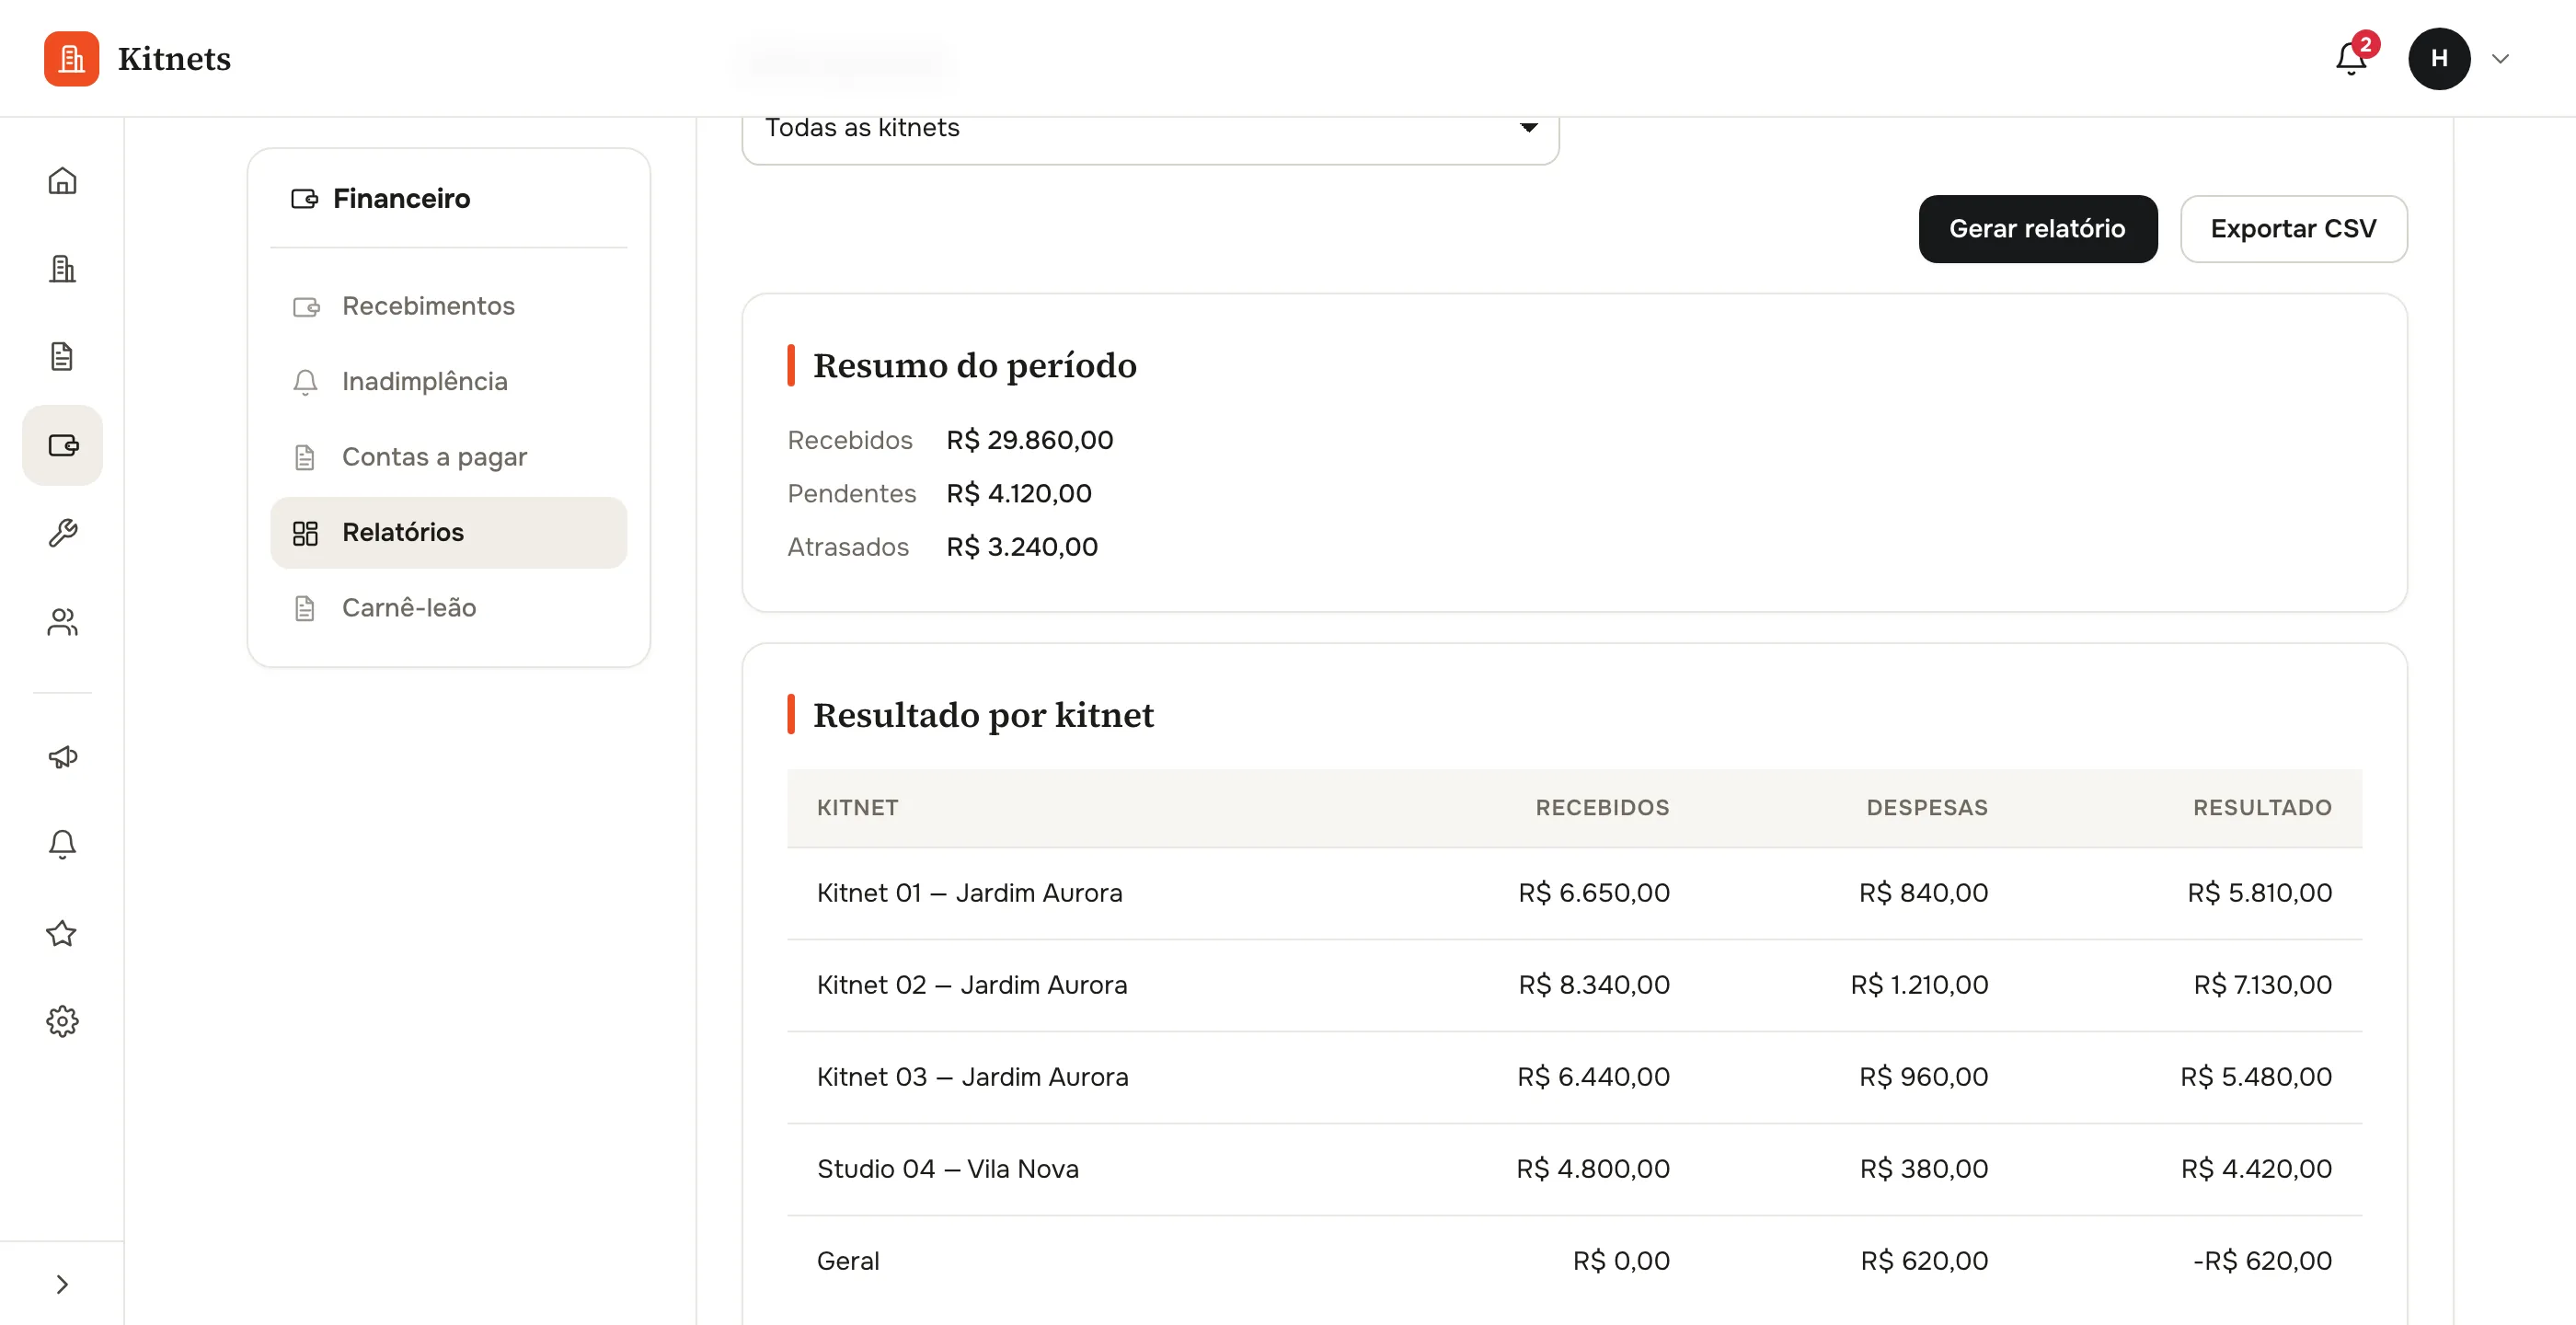This screenshot has width=2576, height=1325.
Task: Open Contas a pagar menu item
Action: point(448,457)
